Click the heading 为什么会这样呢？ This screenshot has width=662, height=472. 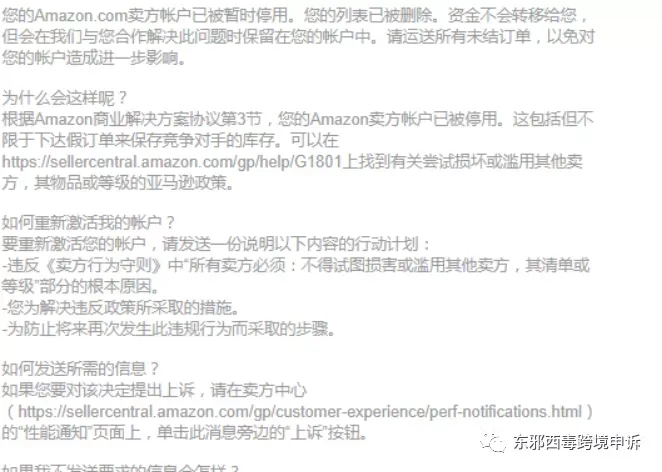coord(65,98)
